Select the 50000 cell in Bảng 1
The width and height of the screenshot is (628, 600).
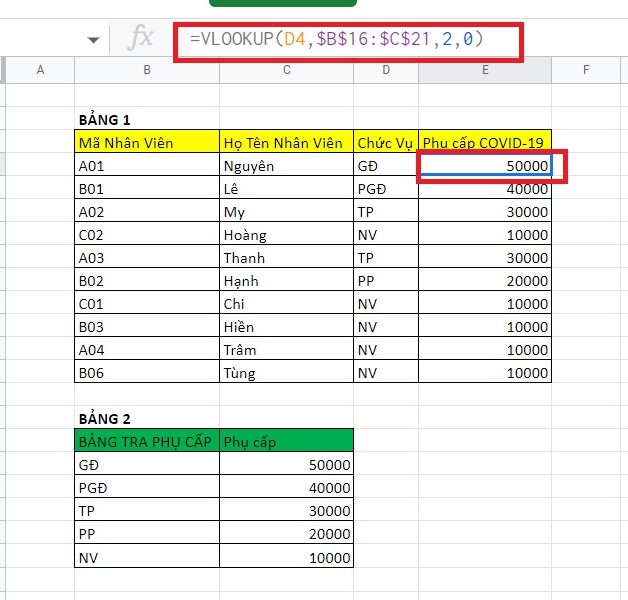[485, 165]
